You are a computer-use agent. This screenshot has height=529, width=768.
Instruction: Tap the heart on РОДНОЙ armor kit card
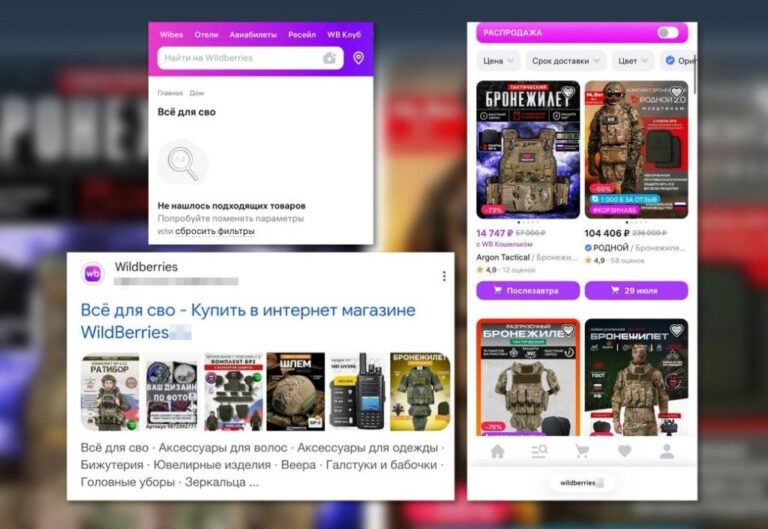(x=676, y=92)
